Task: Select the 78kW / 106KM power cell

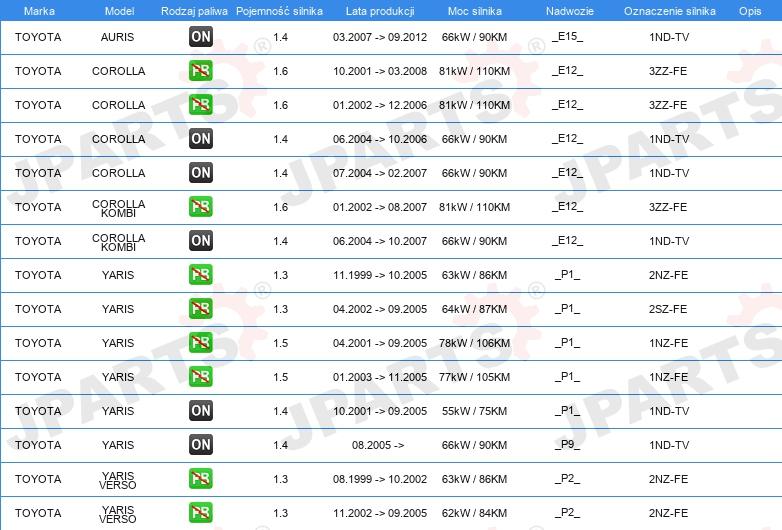Action: (474, 343)
